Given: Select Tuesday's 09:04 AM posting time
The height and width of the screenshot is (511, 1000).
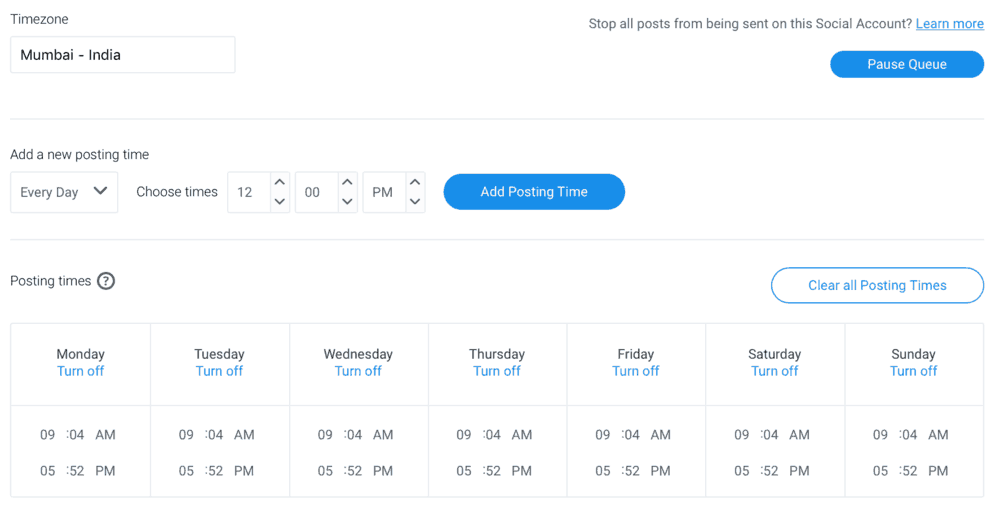Looking at the screenshot, I should tap(217, 435).
